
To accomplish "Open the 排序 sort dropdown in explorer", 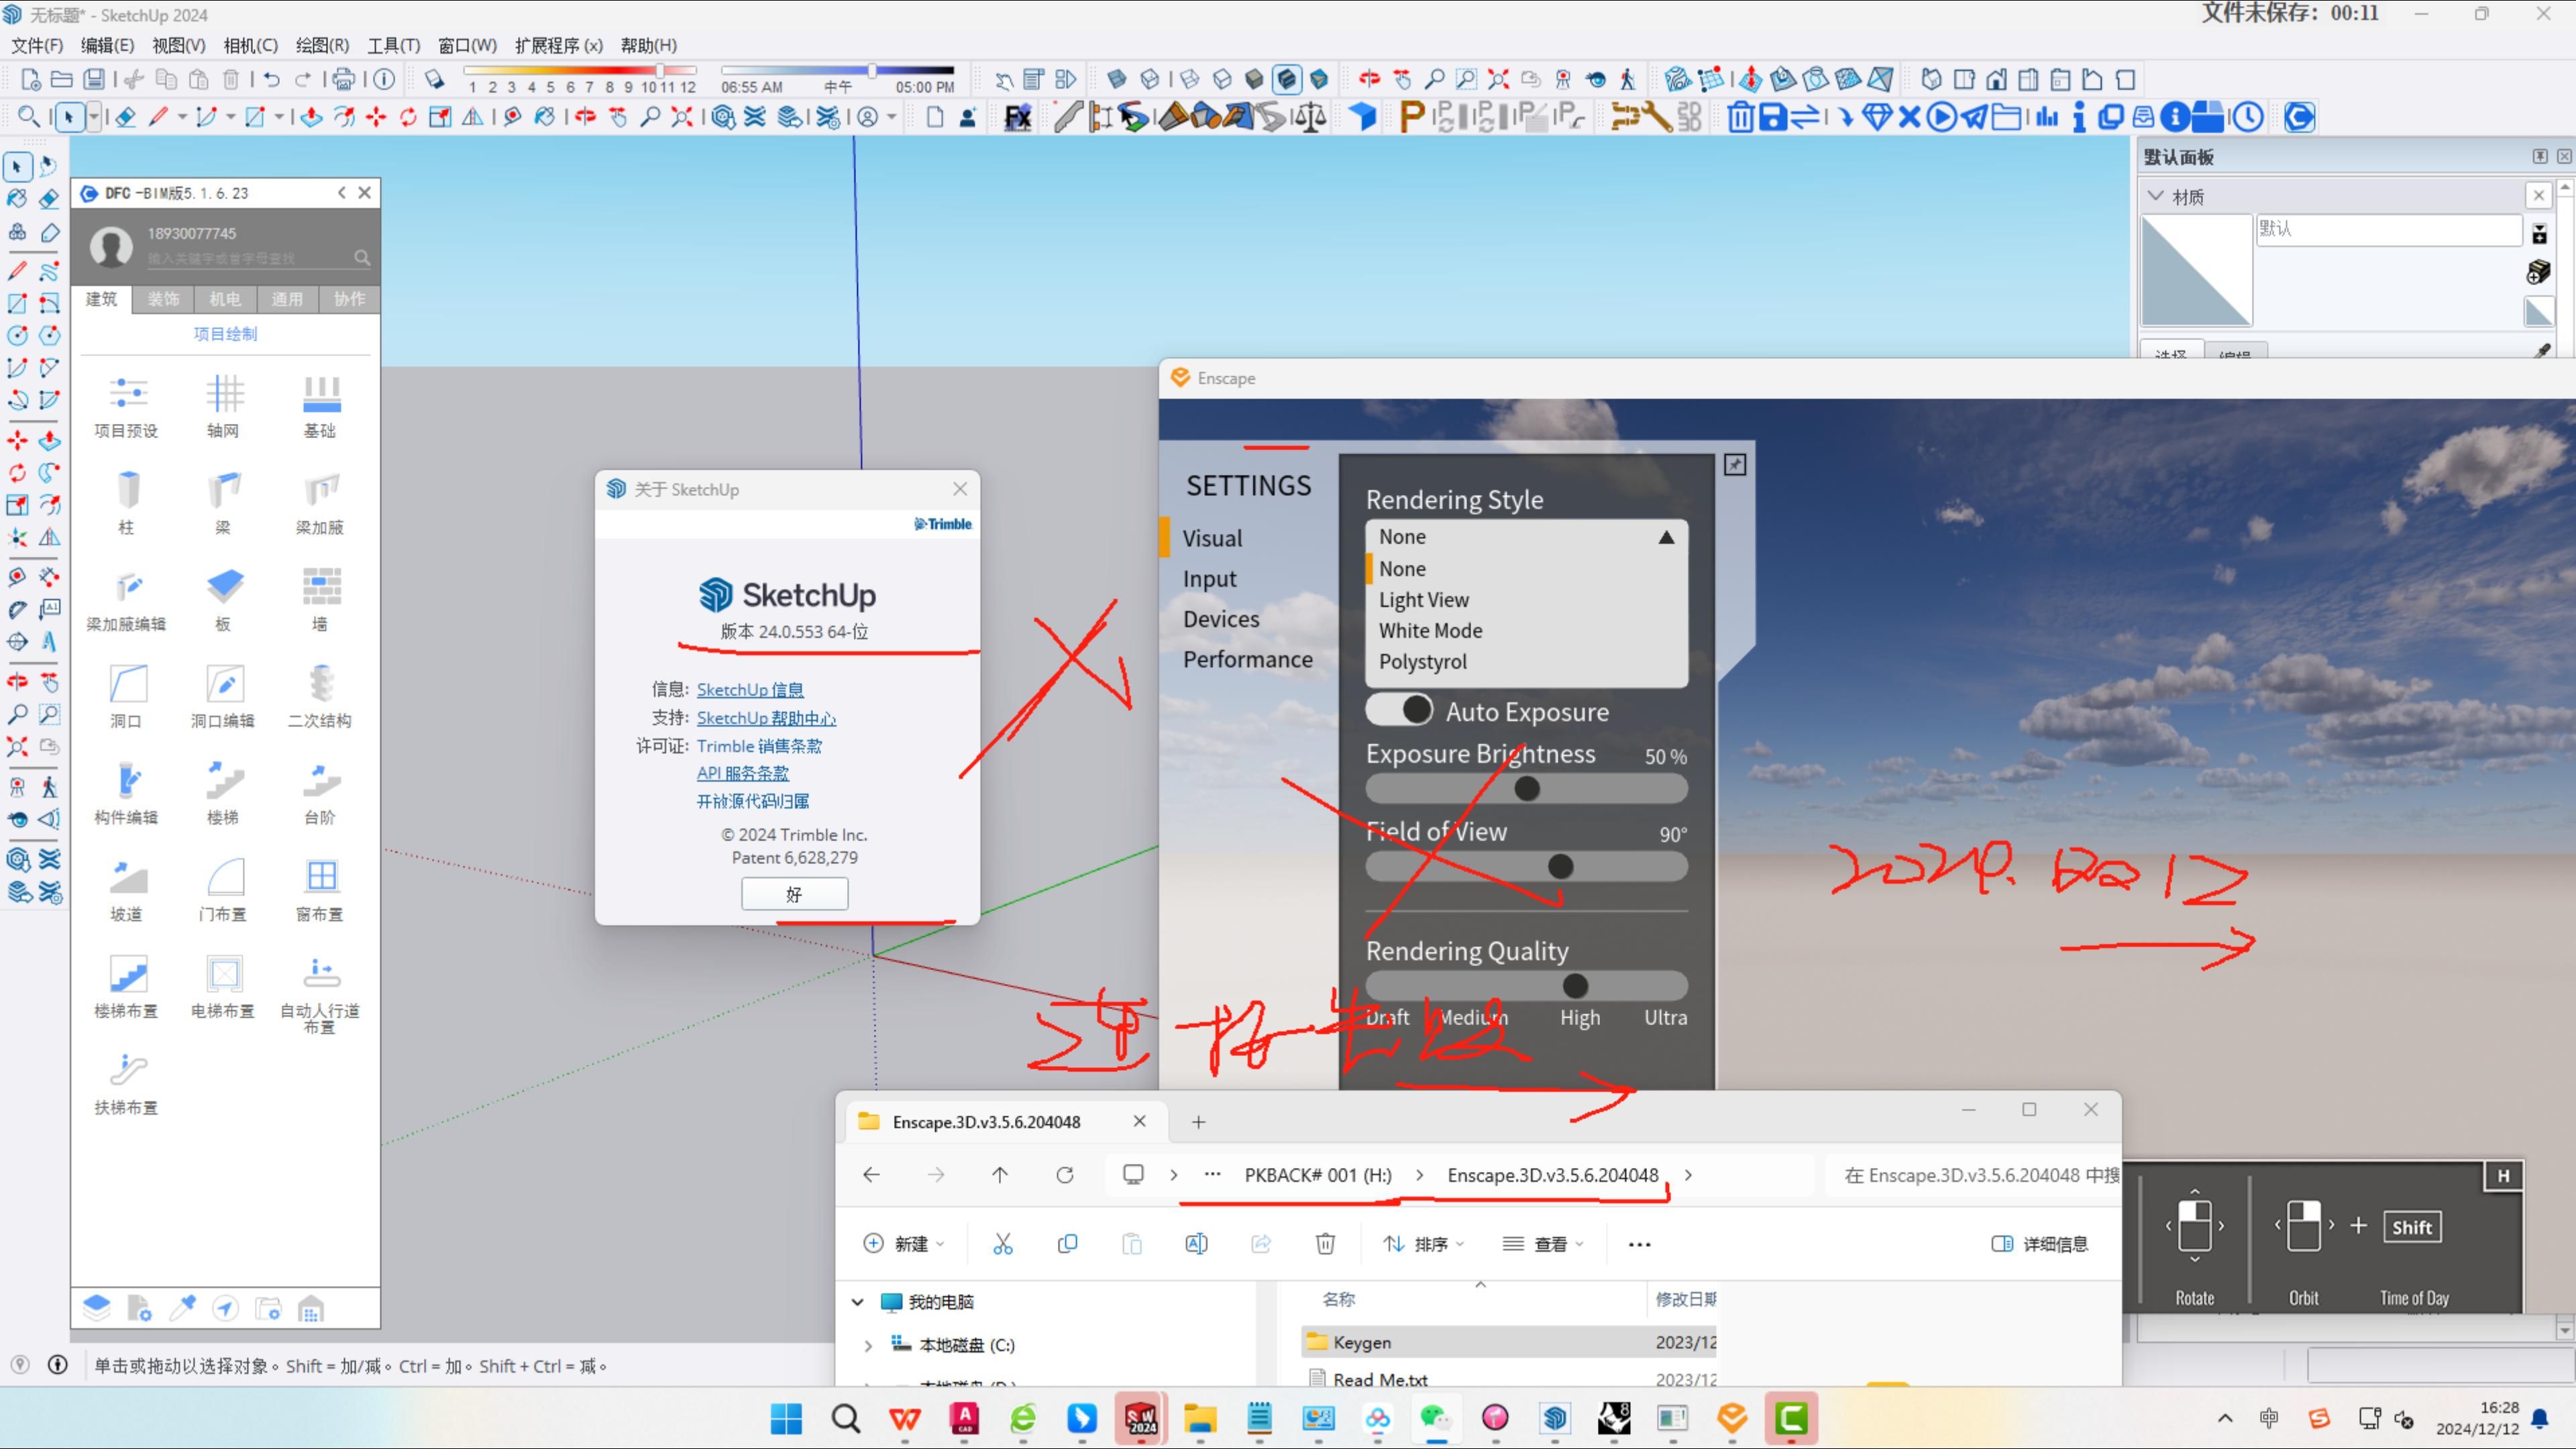I will (1424, 1243).
